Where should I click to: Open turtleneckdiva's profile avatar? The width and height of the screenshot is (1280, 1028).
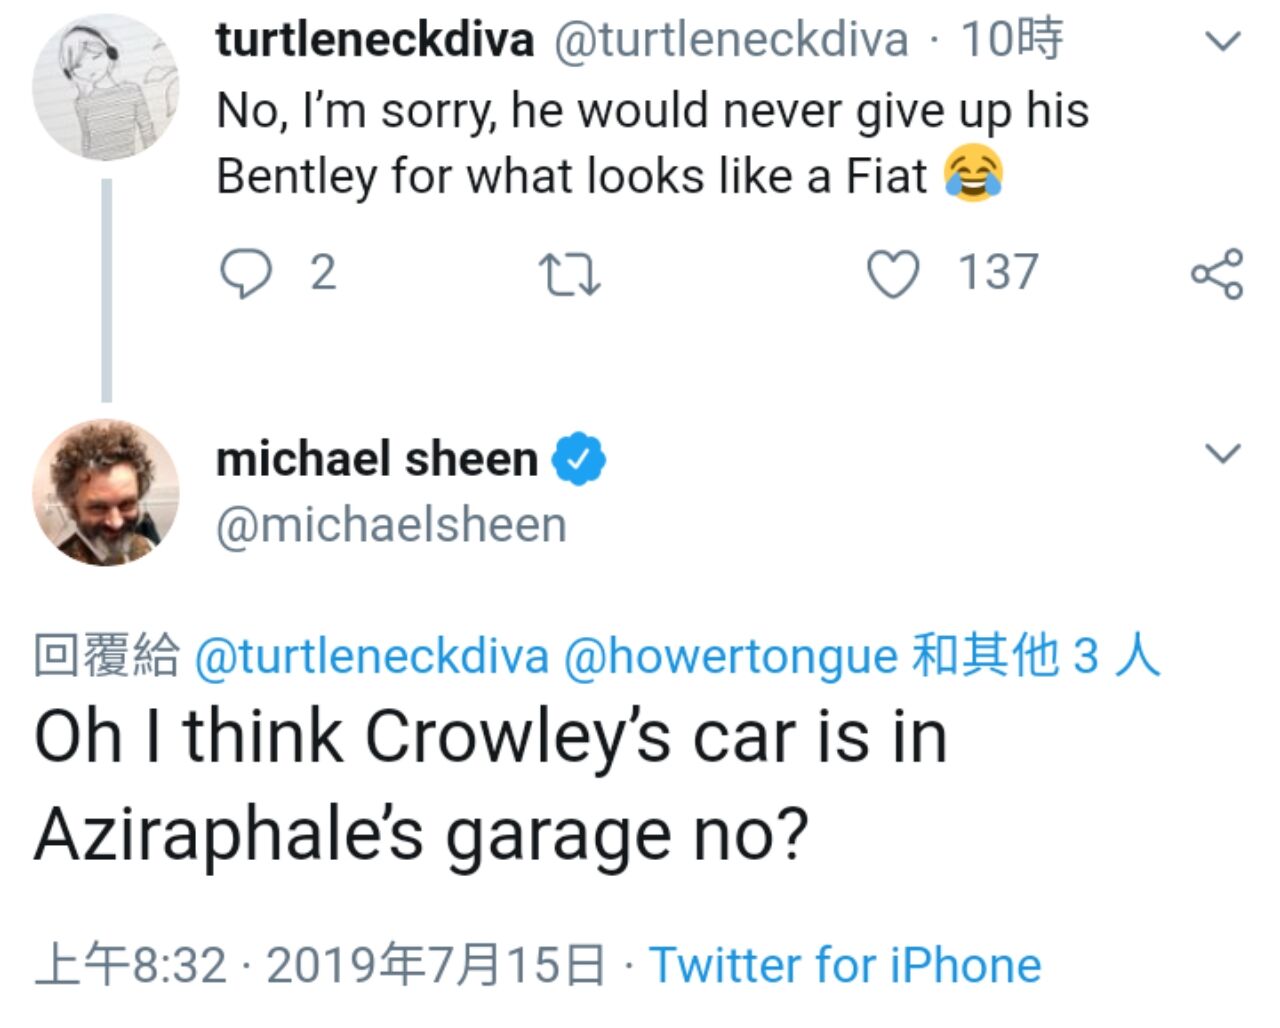pos(106,87)
